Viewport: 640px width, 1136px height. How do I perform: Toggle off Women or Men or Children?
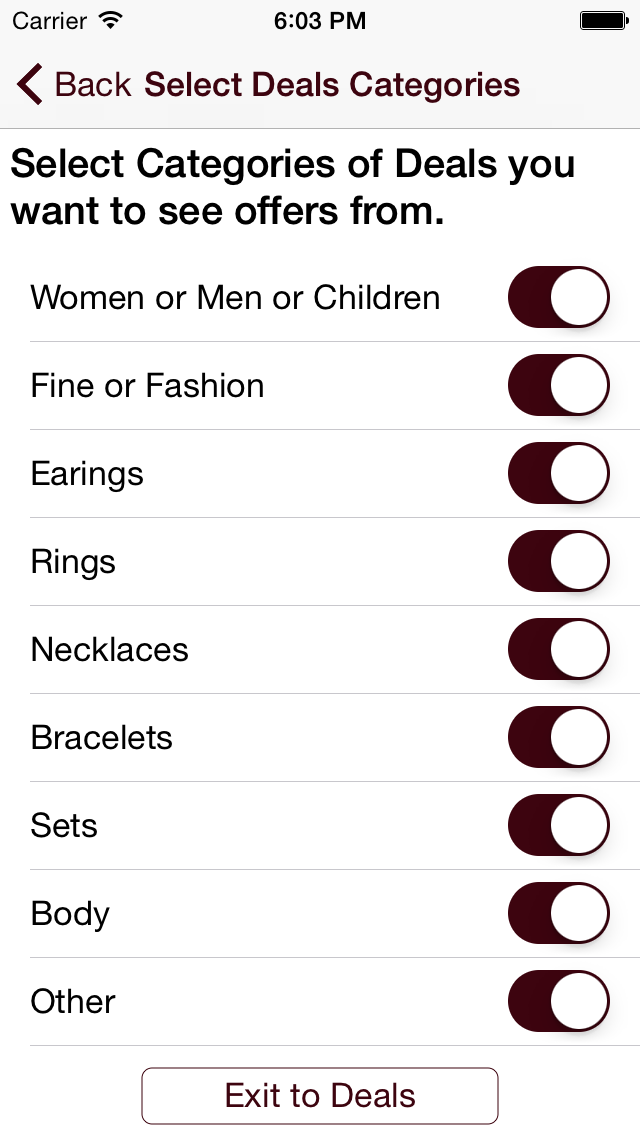[x=558, y=297]
